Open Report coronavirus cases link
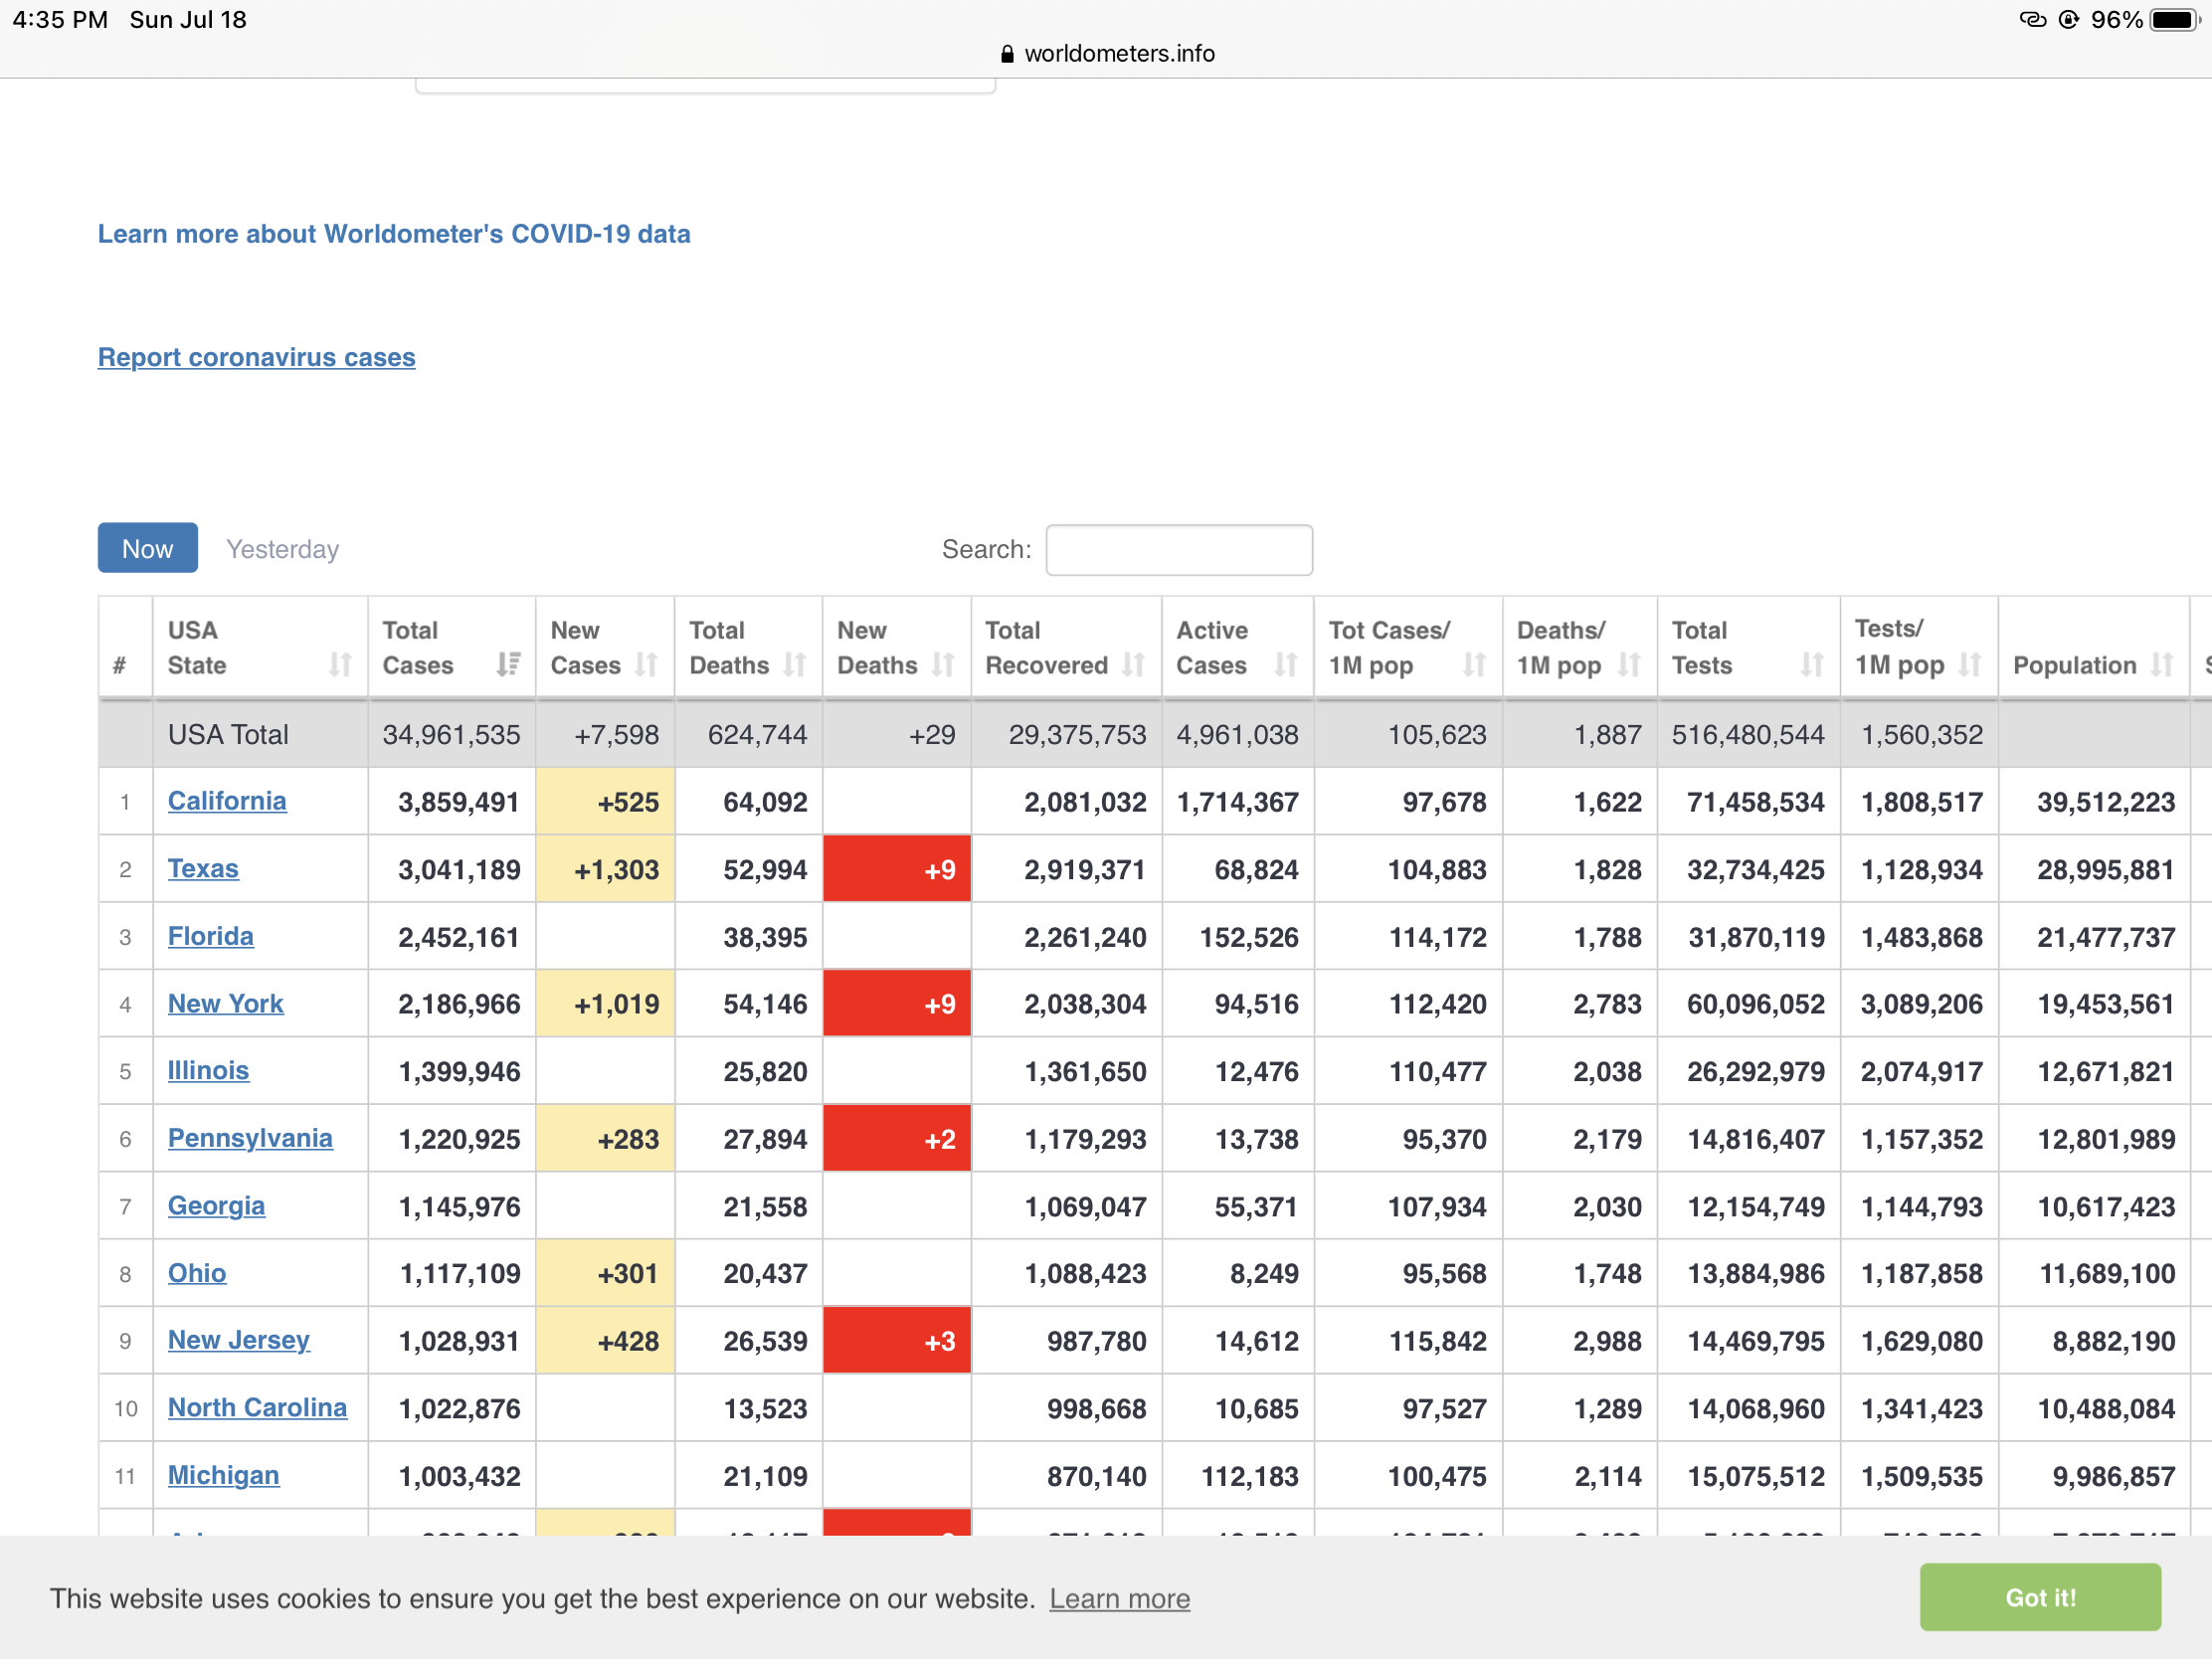This screenshot has width=2212, height=1659. click(257, 357)
